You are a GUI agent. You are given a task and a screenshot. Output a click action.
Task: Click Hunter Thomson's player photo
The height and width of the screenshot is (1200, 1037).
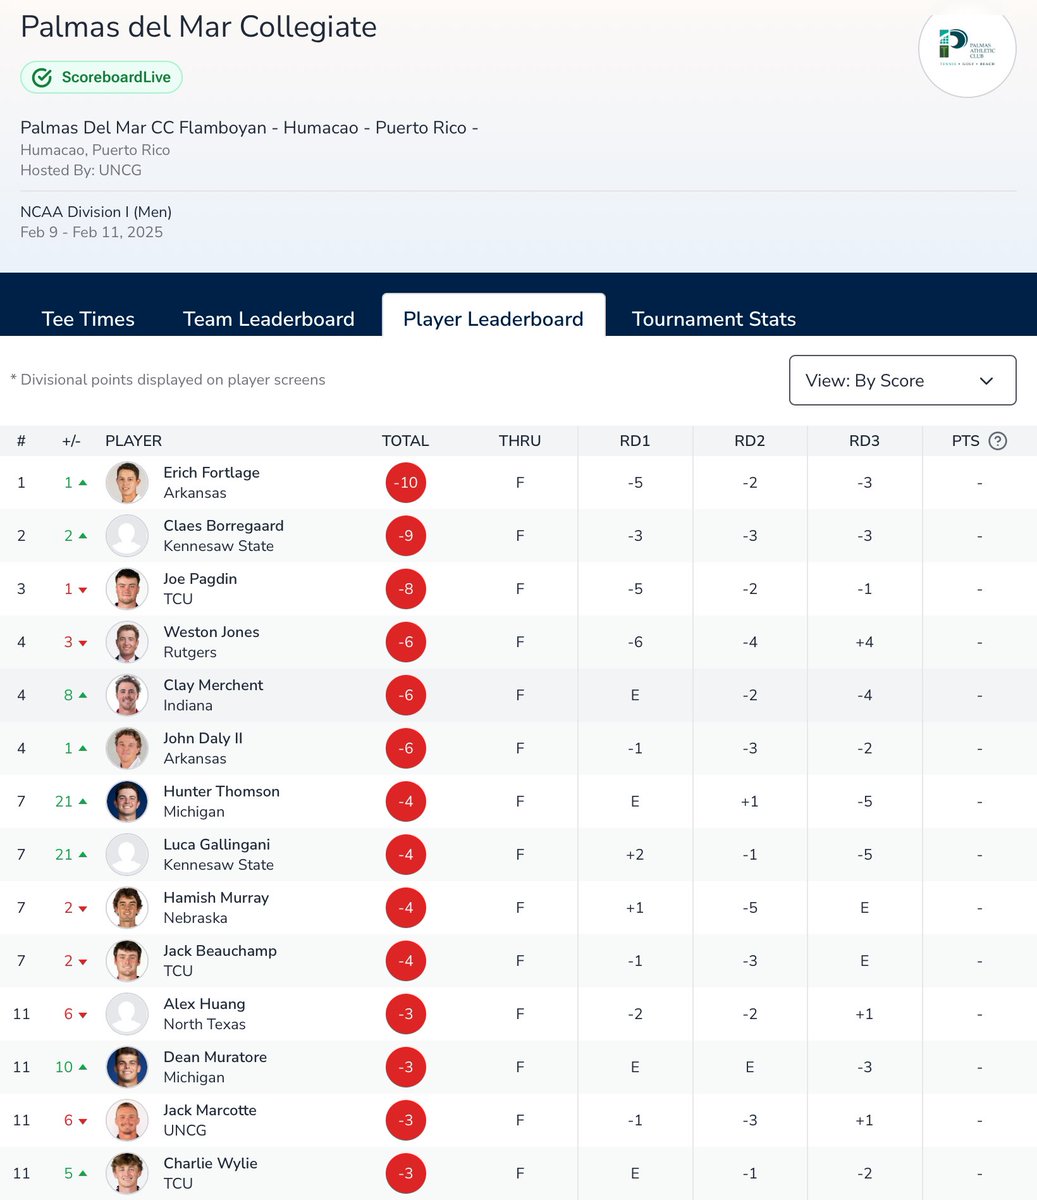tap(127, 801)
